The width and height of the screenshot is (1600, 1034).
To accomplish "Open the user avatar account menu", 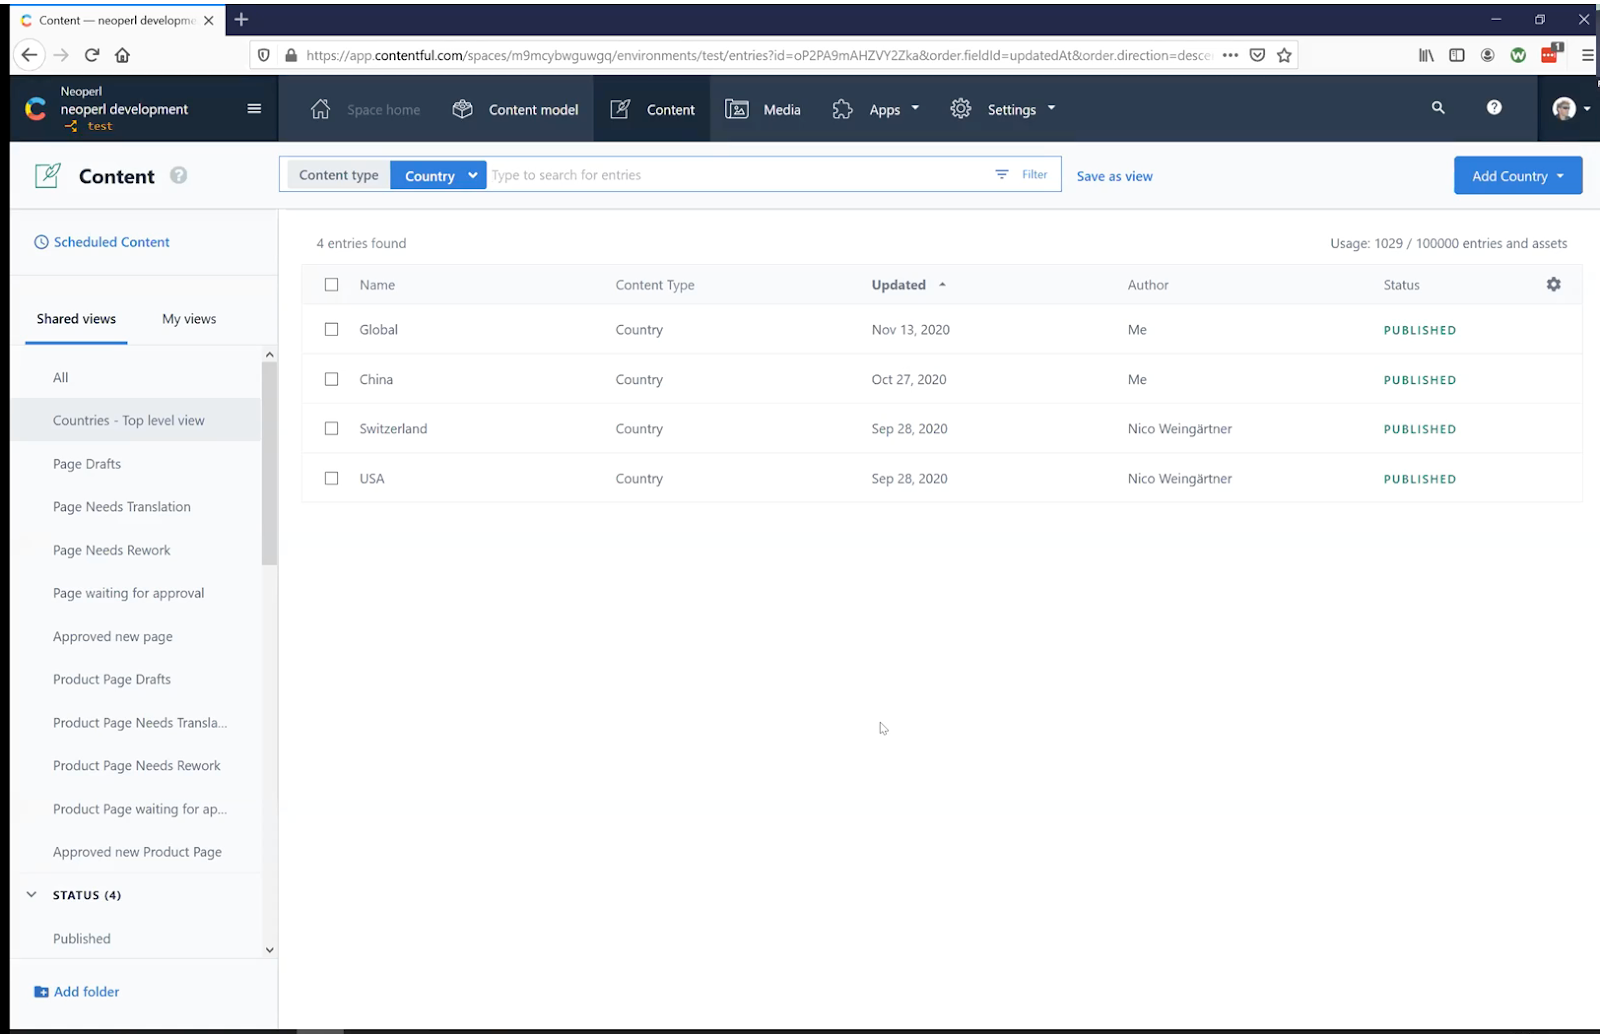I will coord(1571,109).
